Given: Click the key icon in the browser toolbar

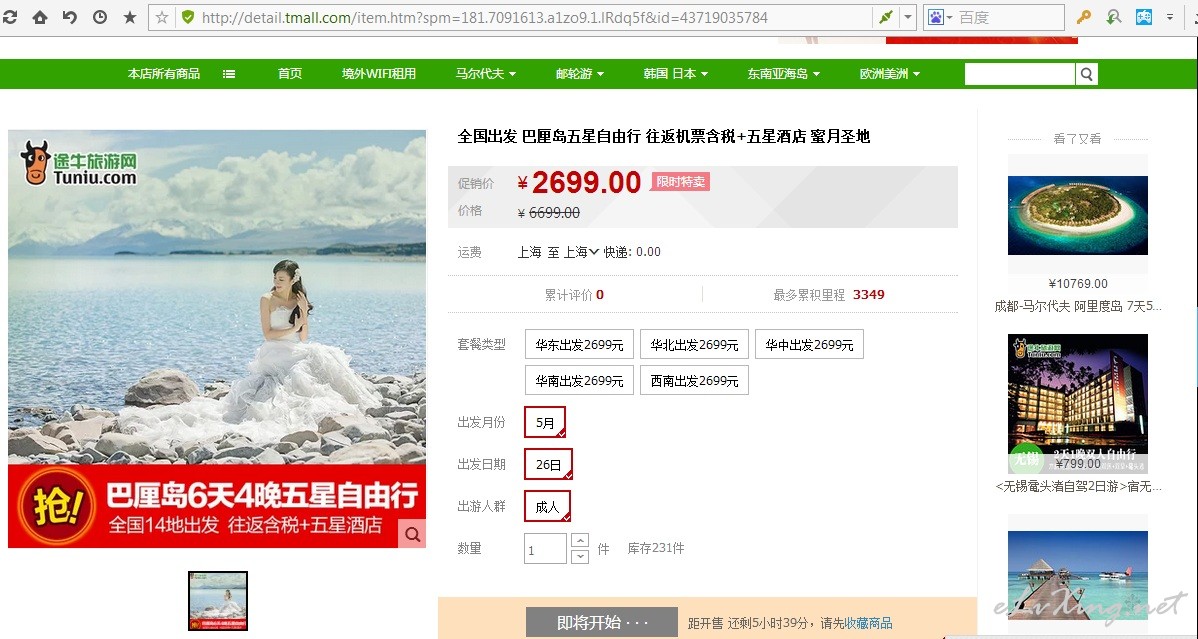Looking at the screenshot, I should pyautogui.click(x=1083, y=17).
